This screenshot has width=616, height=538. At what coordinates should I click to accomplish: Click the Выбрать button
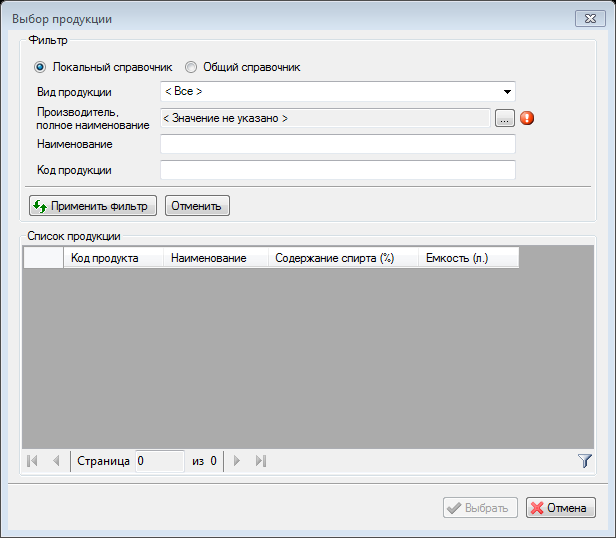coord(480,507)
